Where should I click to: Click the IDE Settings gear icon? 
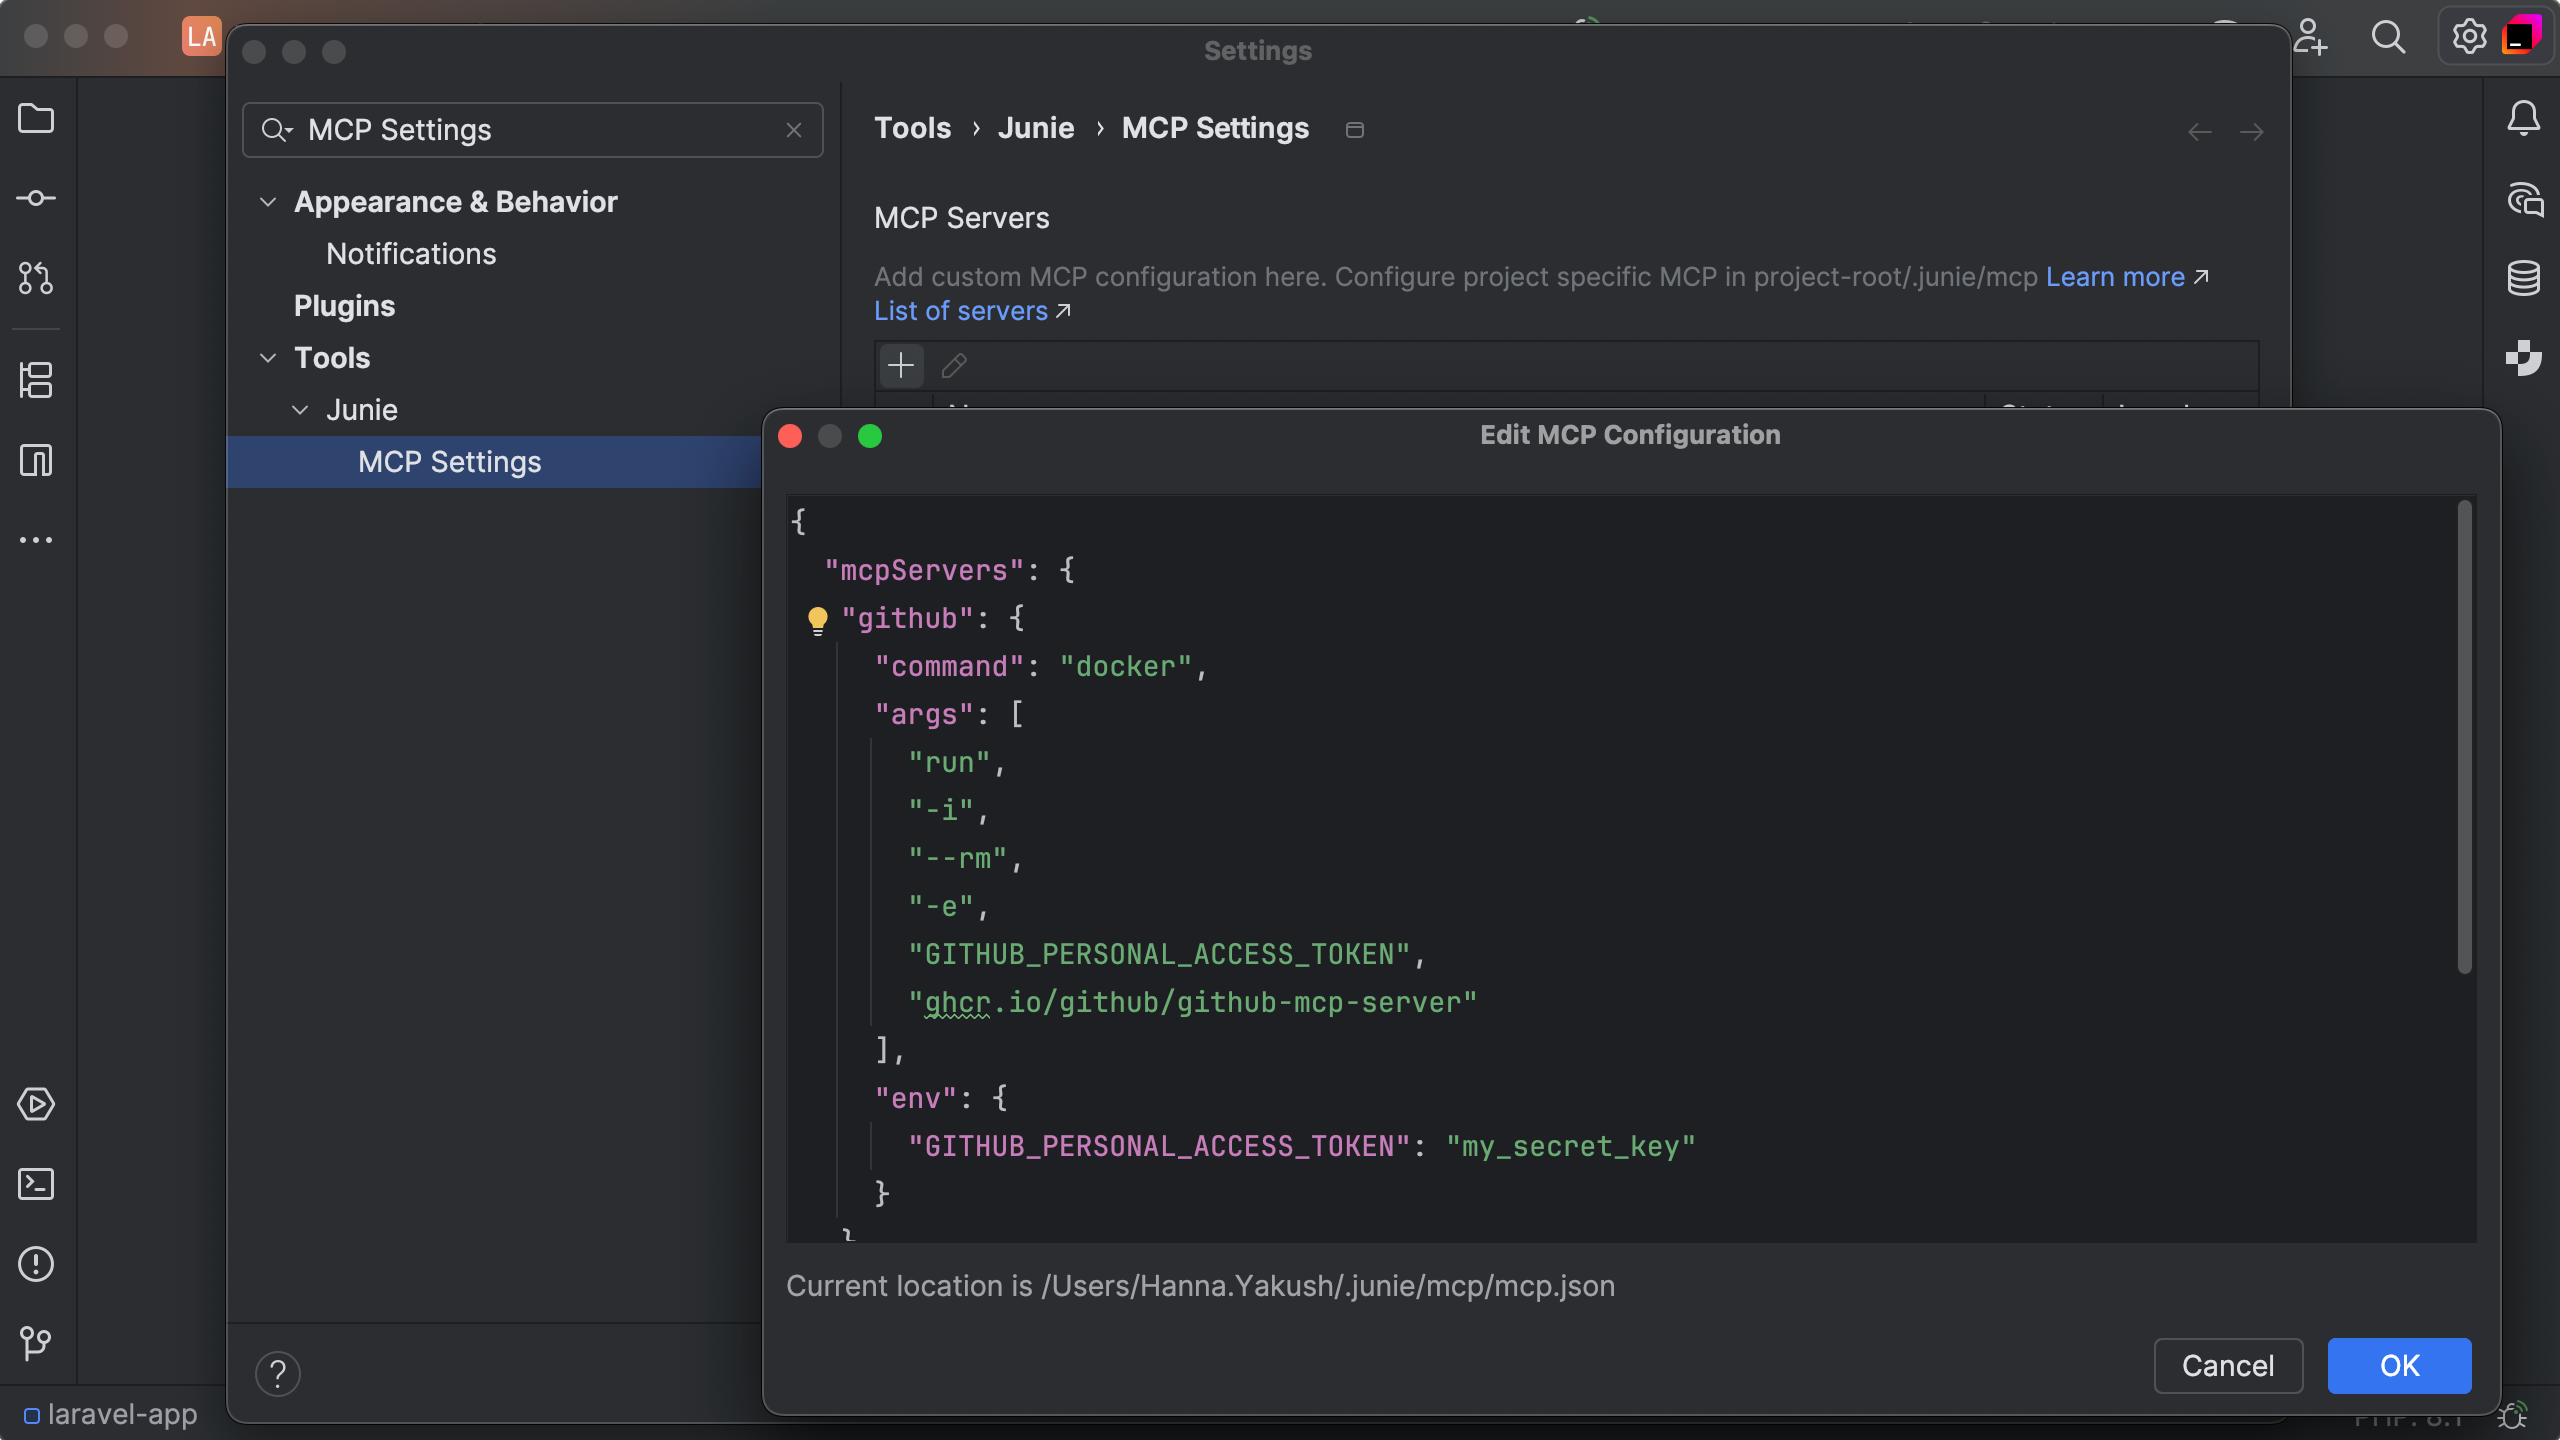point(2469,37)
